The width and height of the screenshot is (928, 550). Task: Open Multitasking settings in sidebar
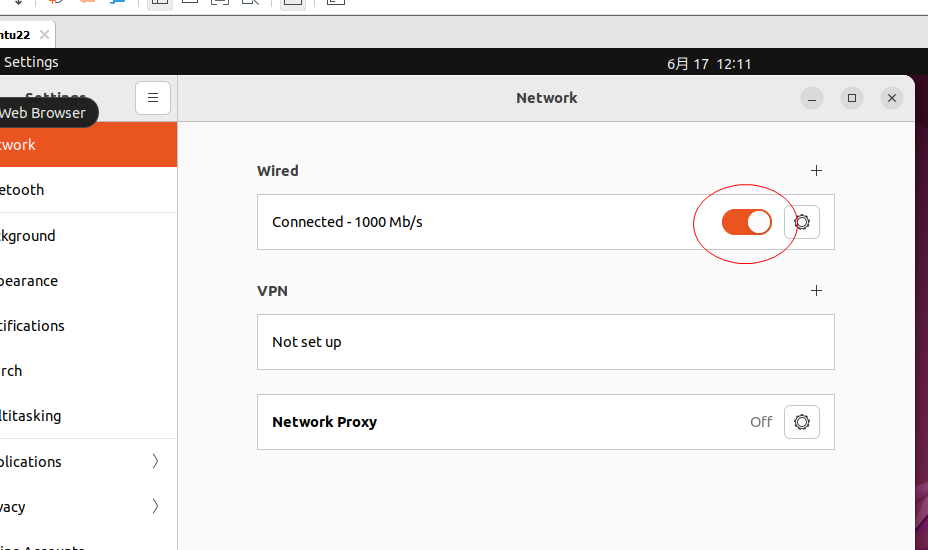tap(88, 416)
